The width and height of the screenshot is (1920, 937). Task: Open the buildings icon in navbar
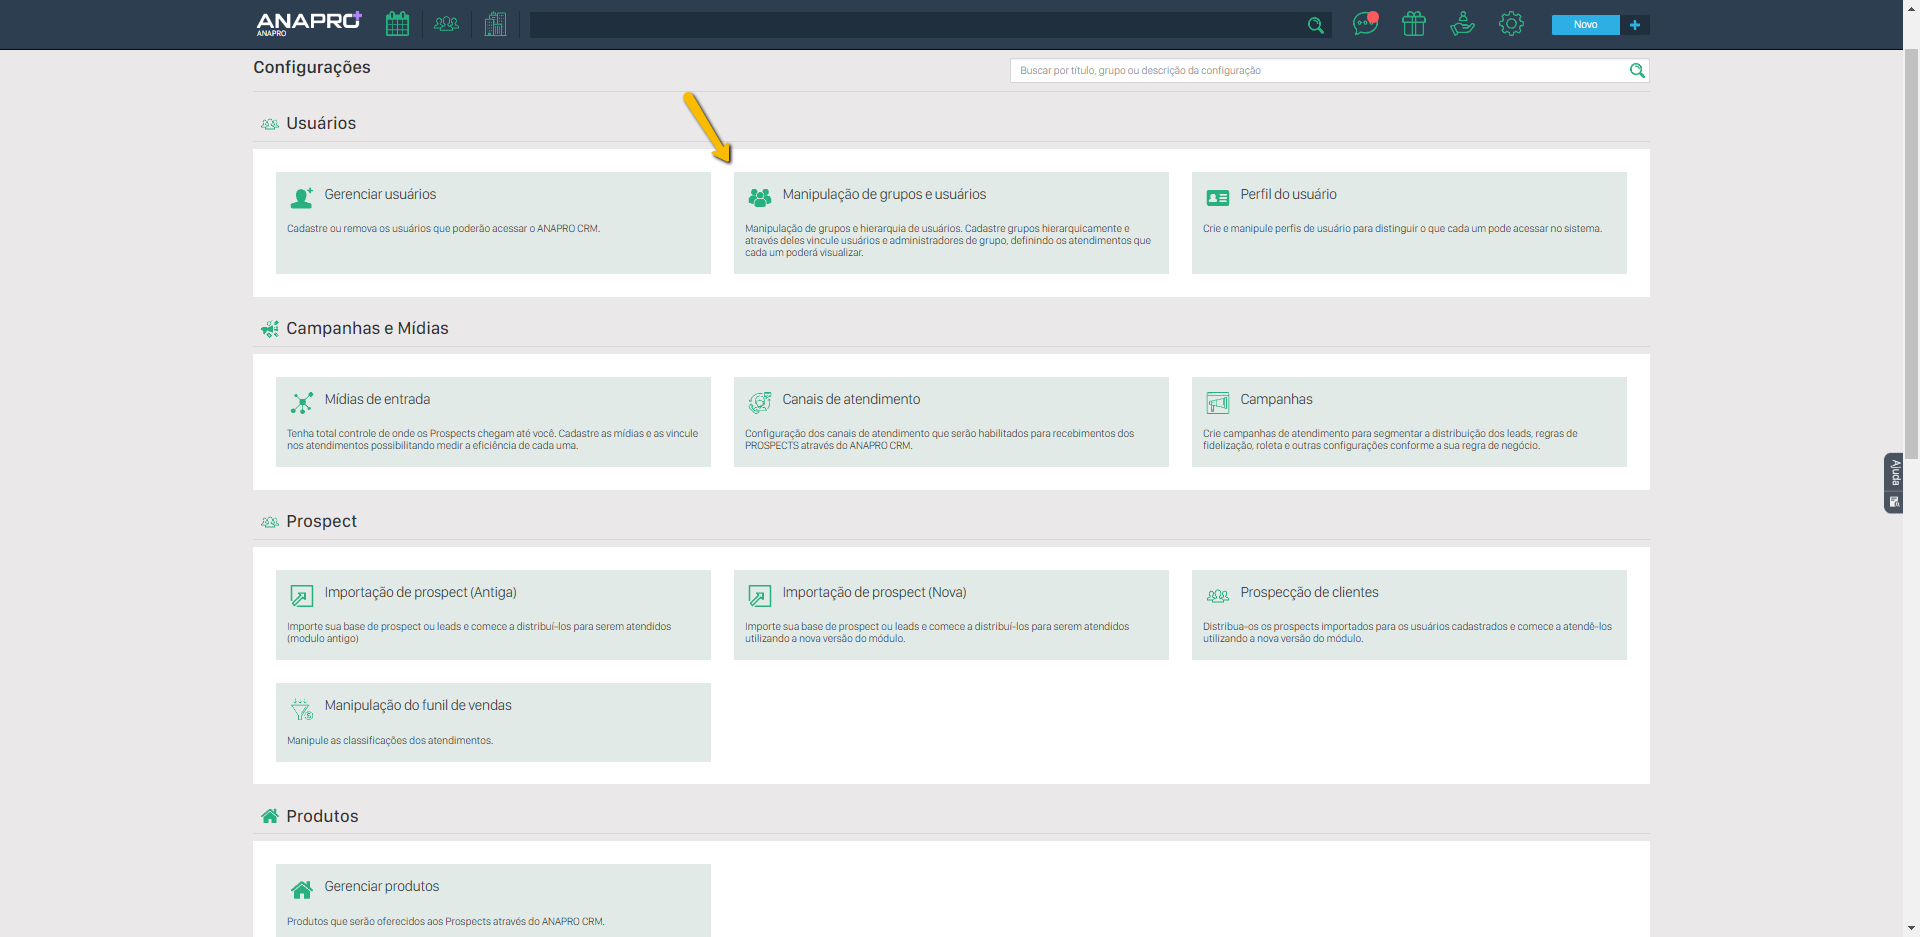point(495,24)
